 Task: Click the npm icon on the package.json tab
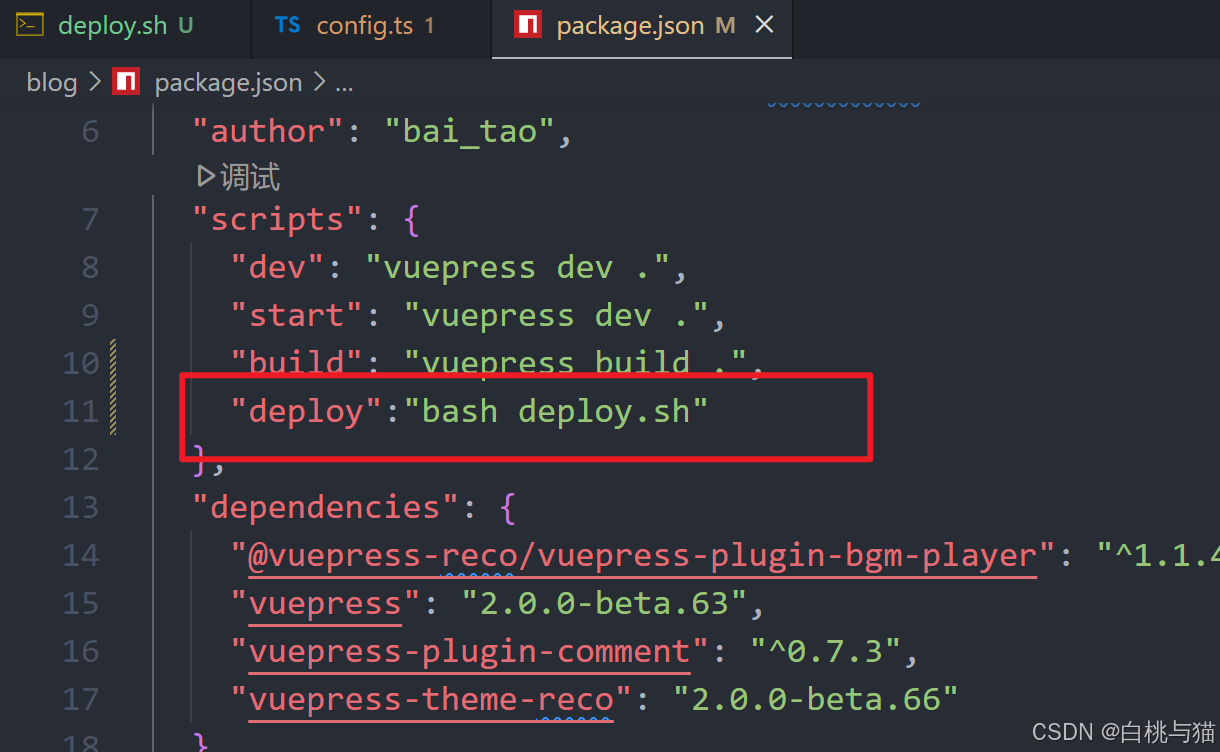[x=530, y=24]
